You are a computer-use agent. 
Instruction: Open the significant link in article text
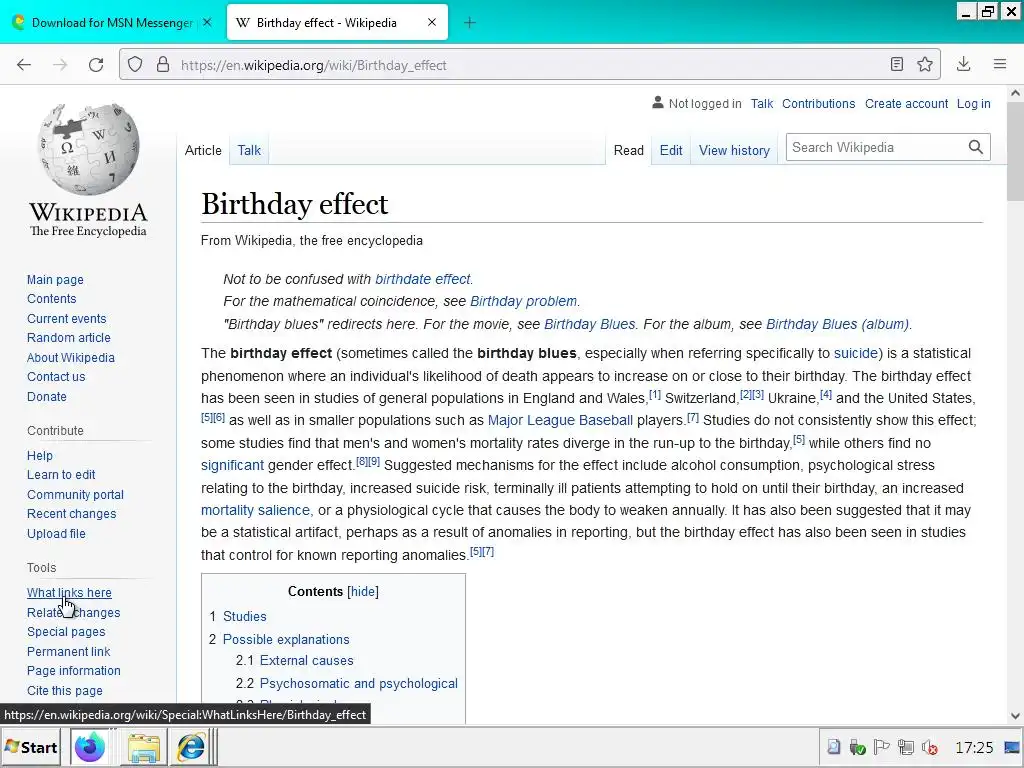point(232,465)
